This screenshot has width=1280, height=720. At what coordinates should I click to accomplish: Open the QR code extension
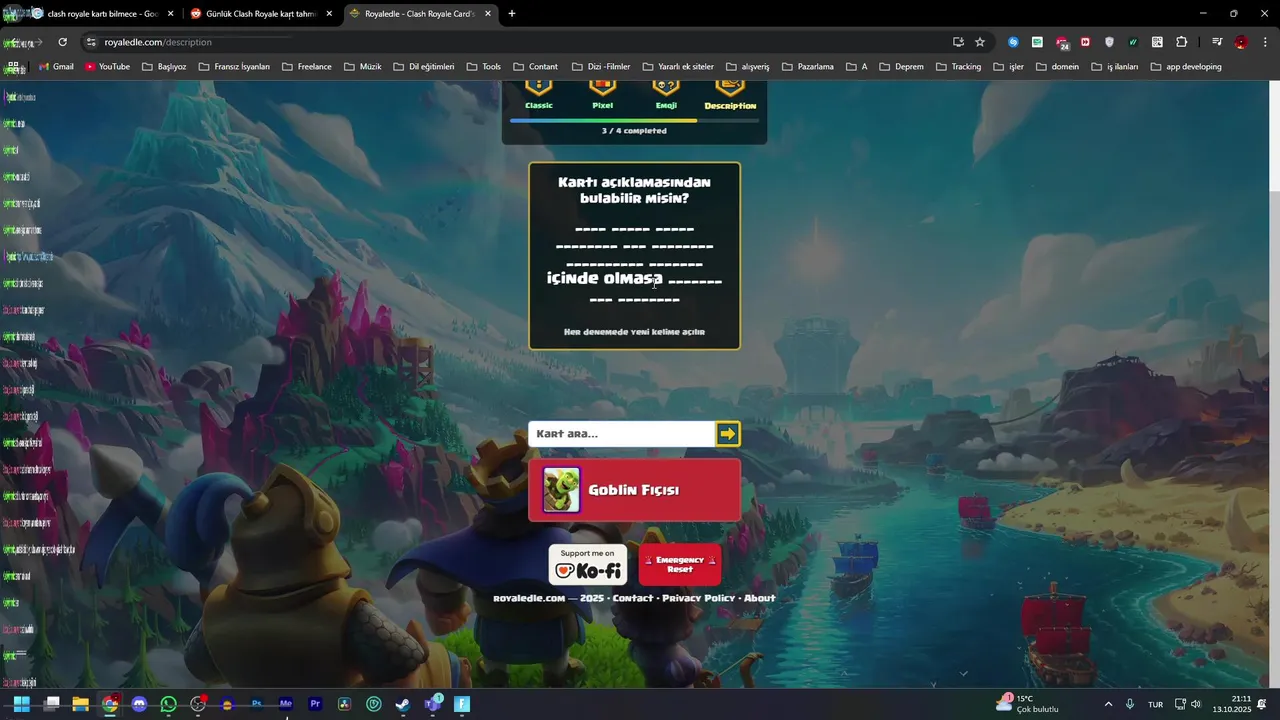pyautogui.click(x=1157, y=42)
